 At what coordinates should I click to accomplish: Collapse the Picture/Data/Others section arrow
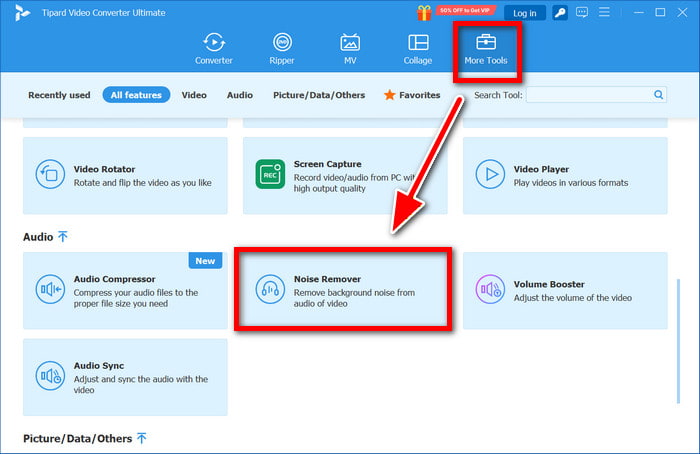tap(141, 438)
